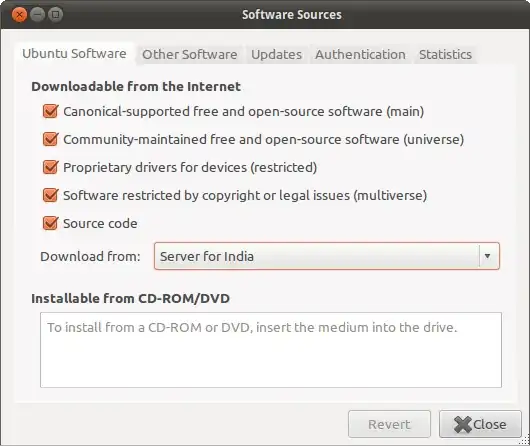The height and width of the screenshot is (446, 530).
Task: Select the Server for India combo box
Action: click(327, 256)
